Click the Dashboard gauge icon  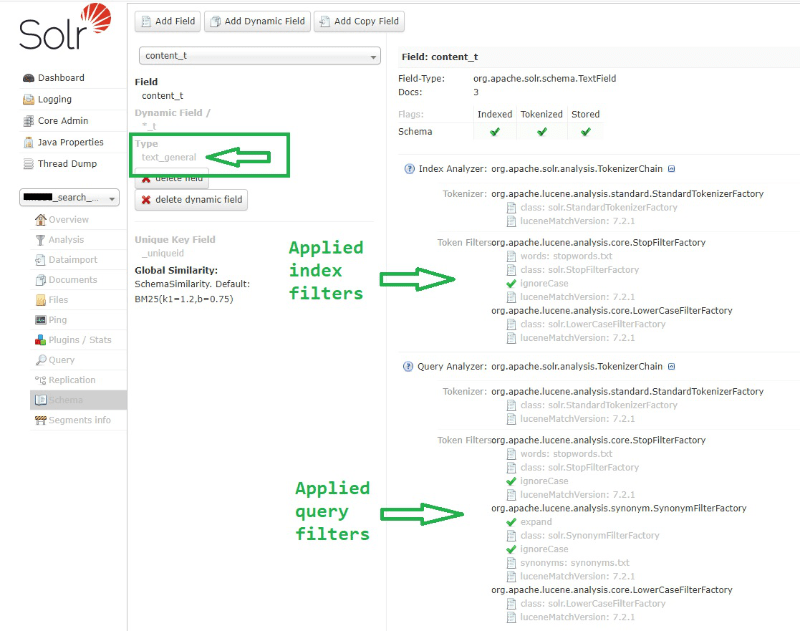pos(29,78)
